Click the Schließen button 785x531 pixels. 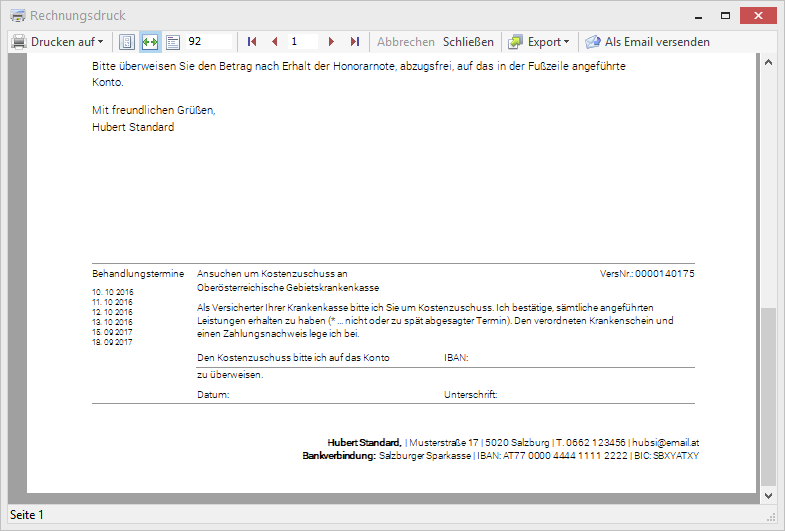pos(468,42)
